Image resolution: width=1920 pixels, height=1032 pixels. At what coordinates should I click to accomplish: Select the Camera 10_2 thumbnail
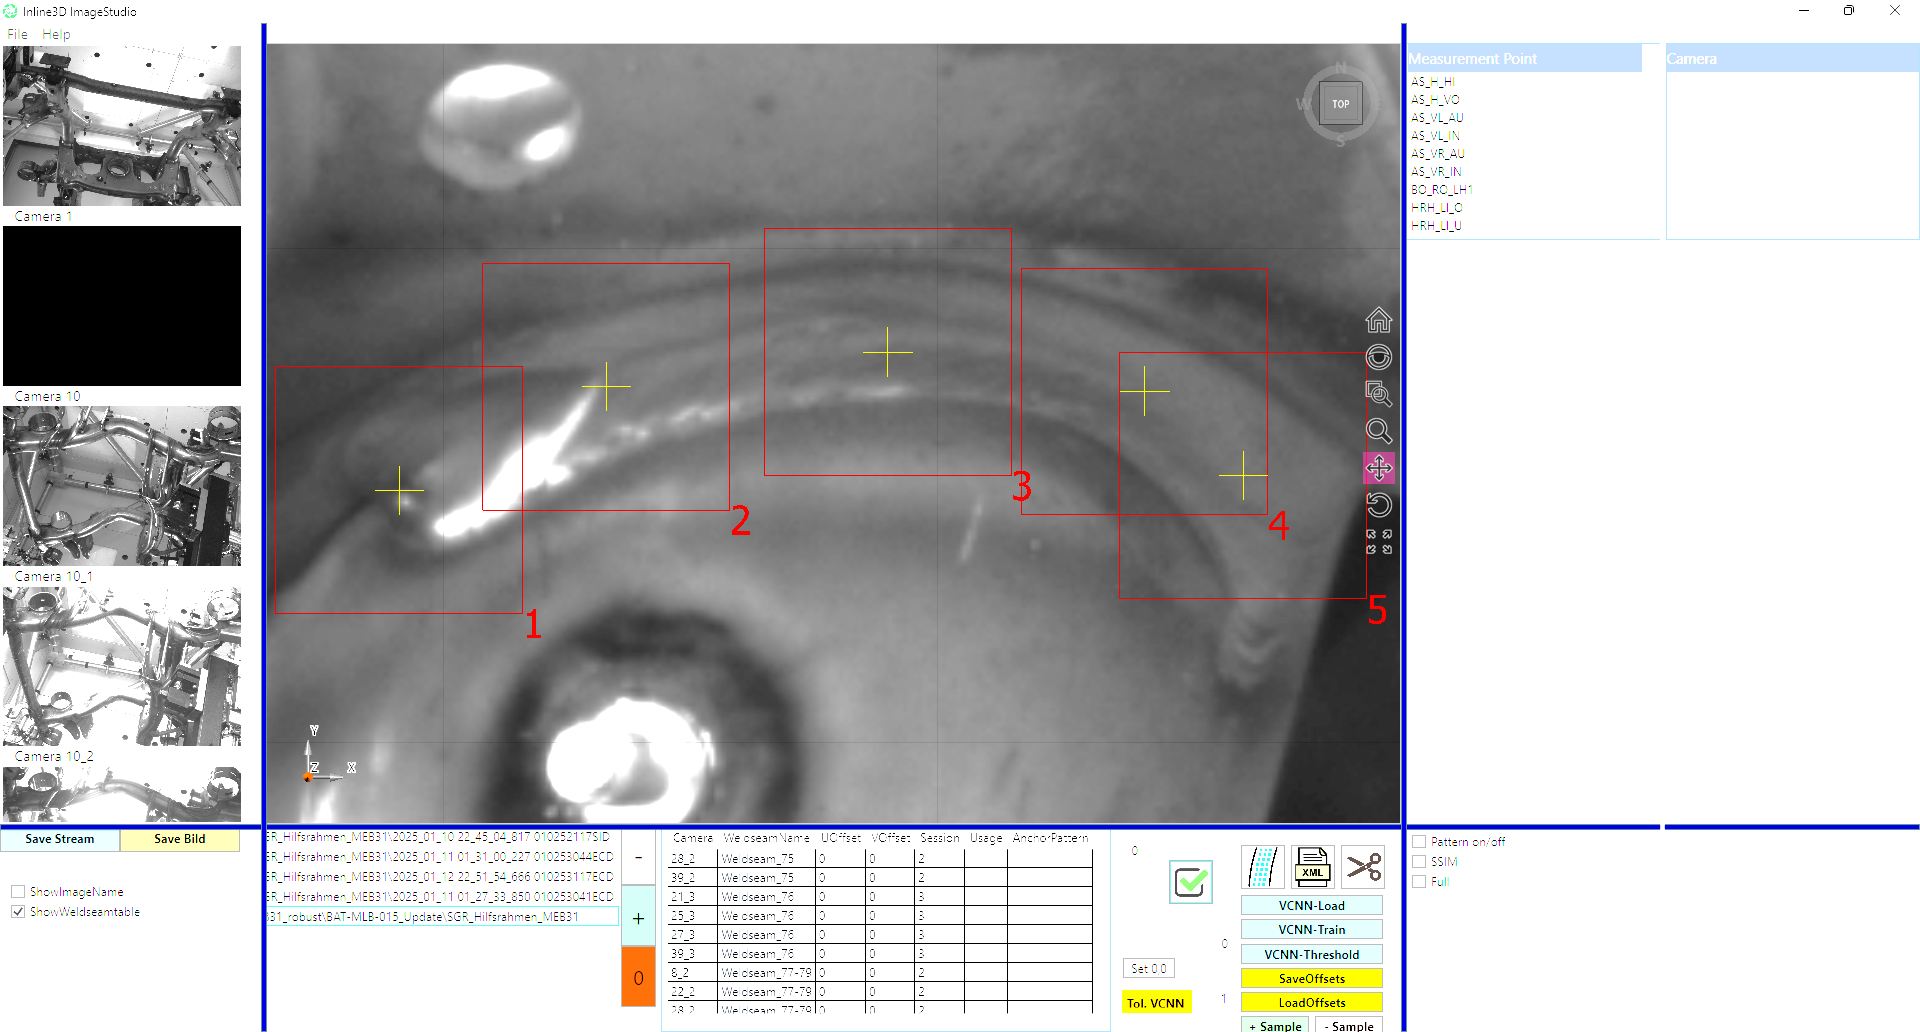[x=122, y=666]
